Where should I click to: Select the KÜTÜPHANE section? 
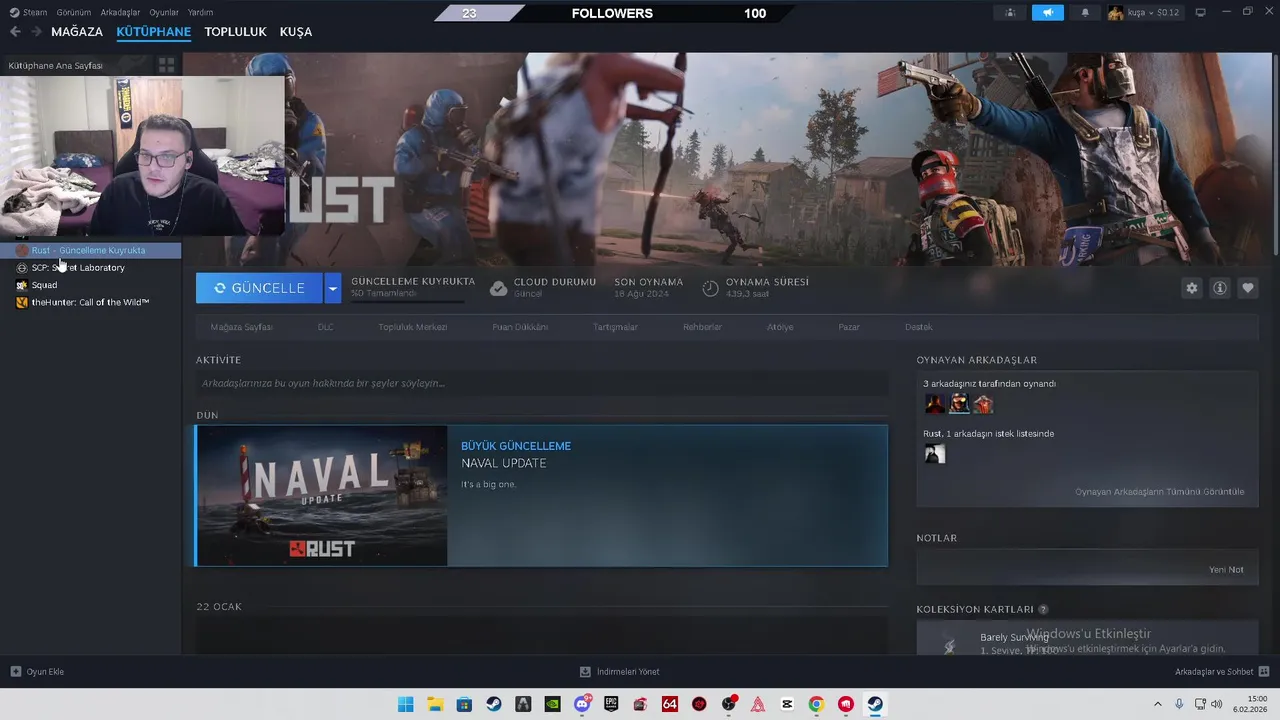[153, 32]
